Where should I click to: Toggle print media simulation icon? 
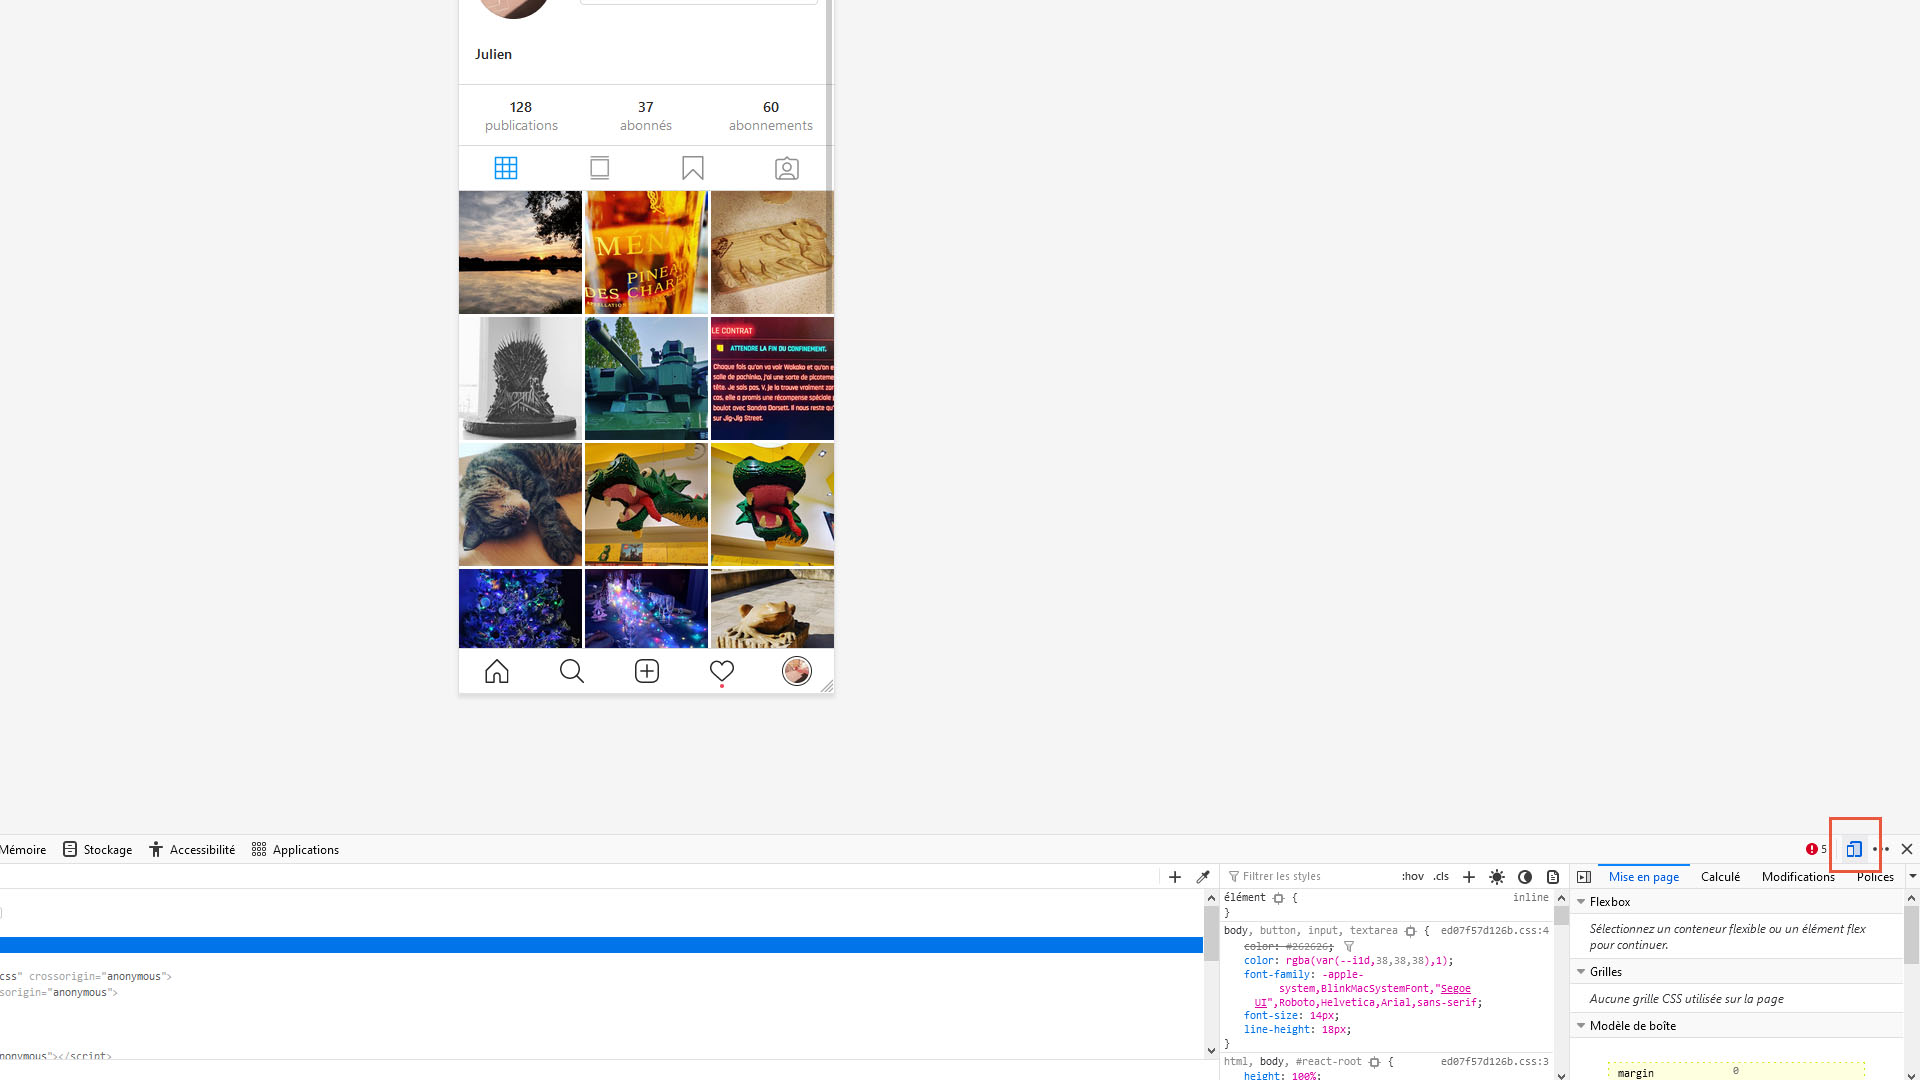tap(1553, 877)
